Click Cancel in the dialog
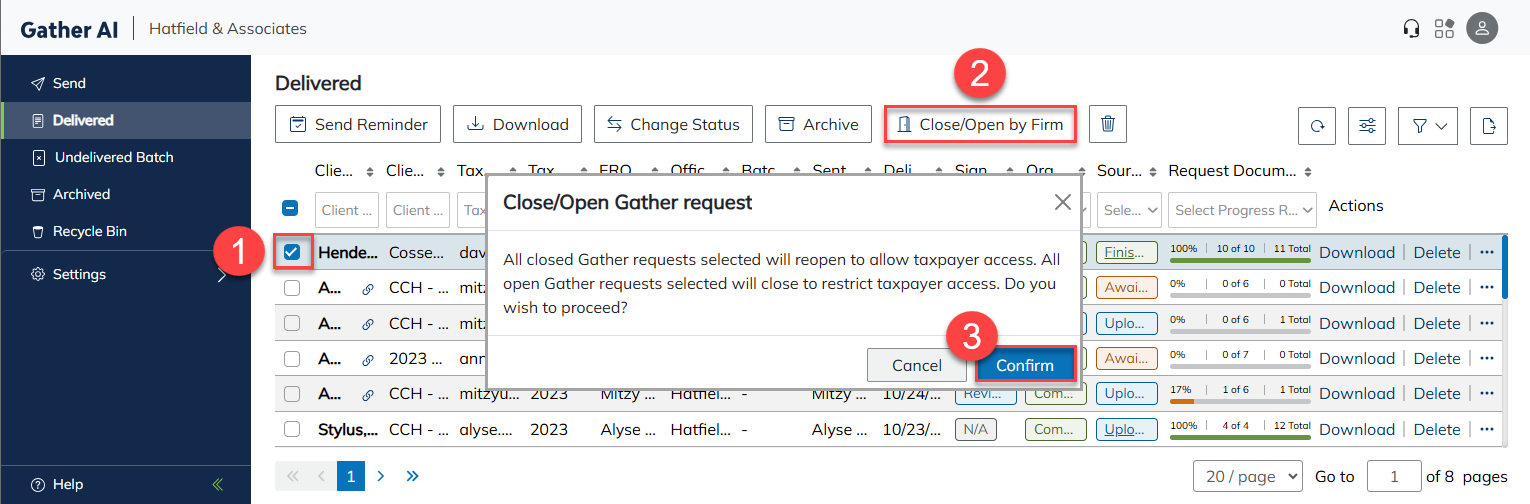The height and width of the screenshot is (504, 1530). tap(917, 365)
